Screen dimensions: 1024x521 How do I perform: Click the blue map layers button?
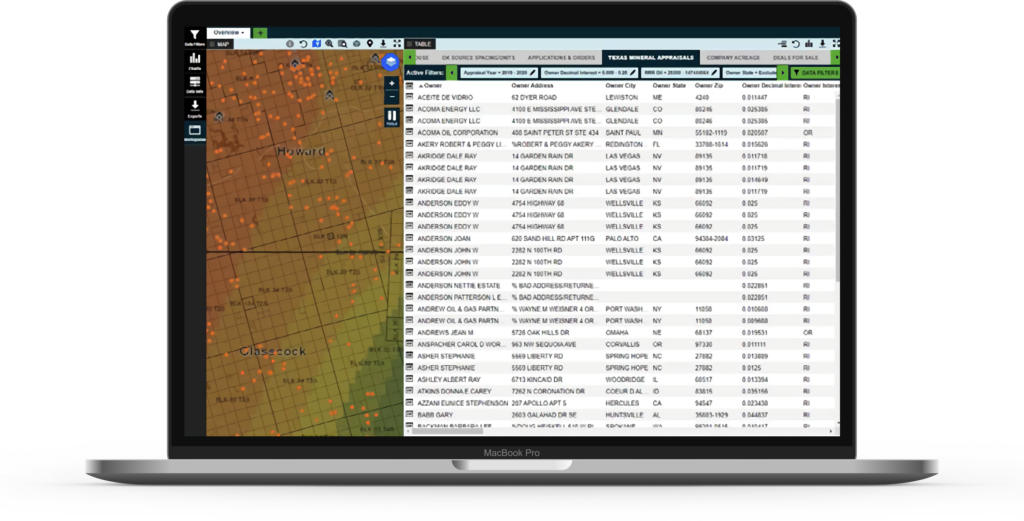pos(391,63)
